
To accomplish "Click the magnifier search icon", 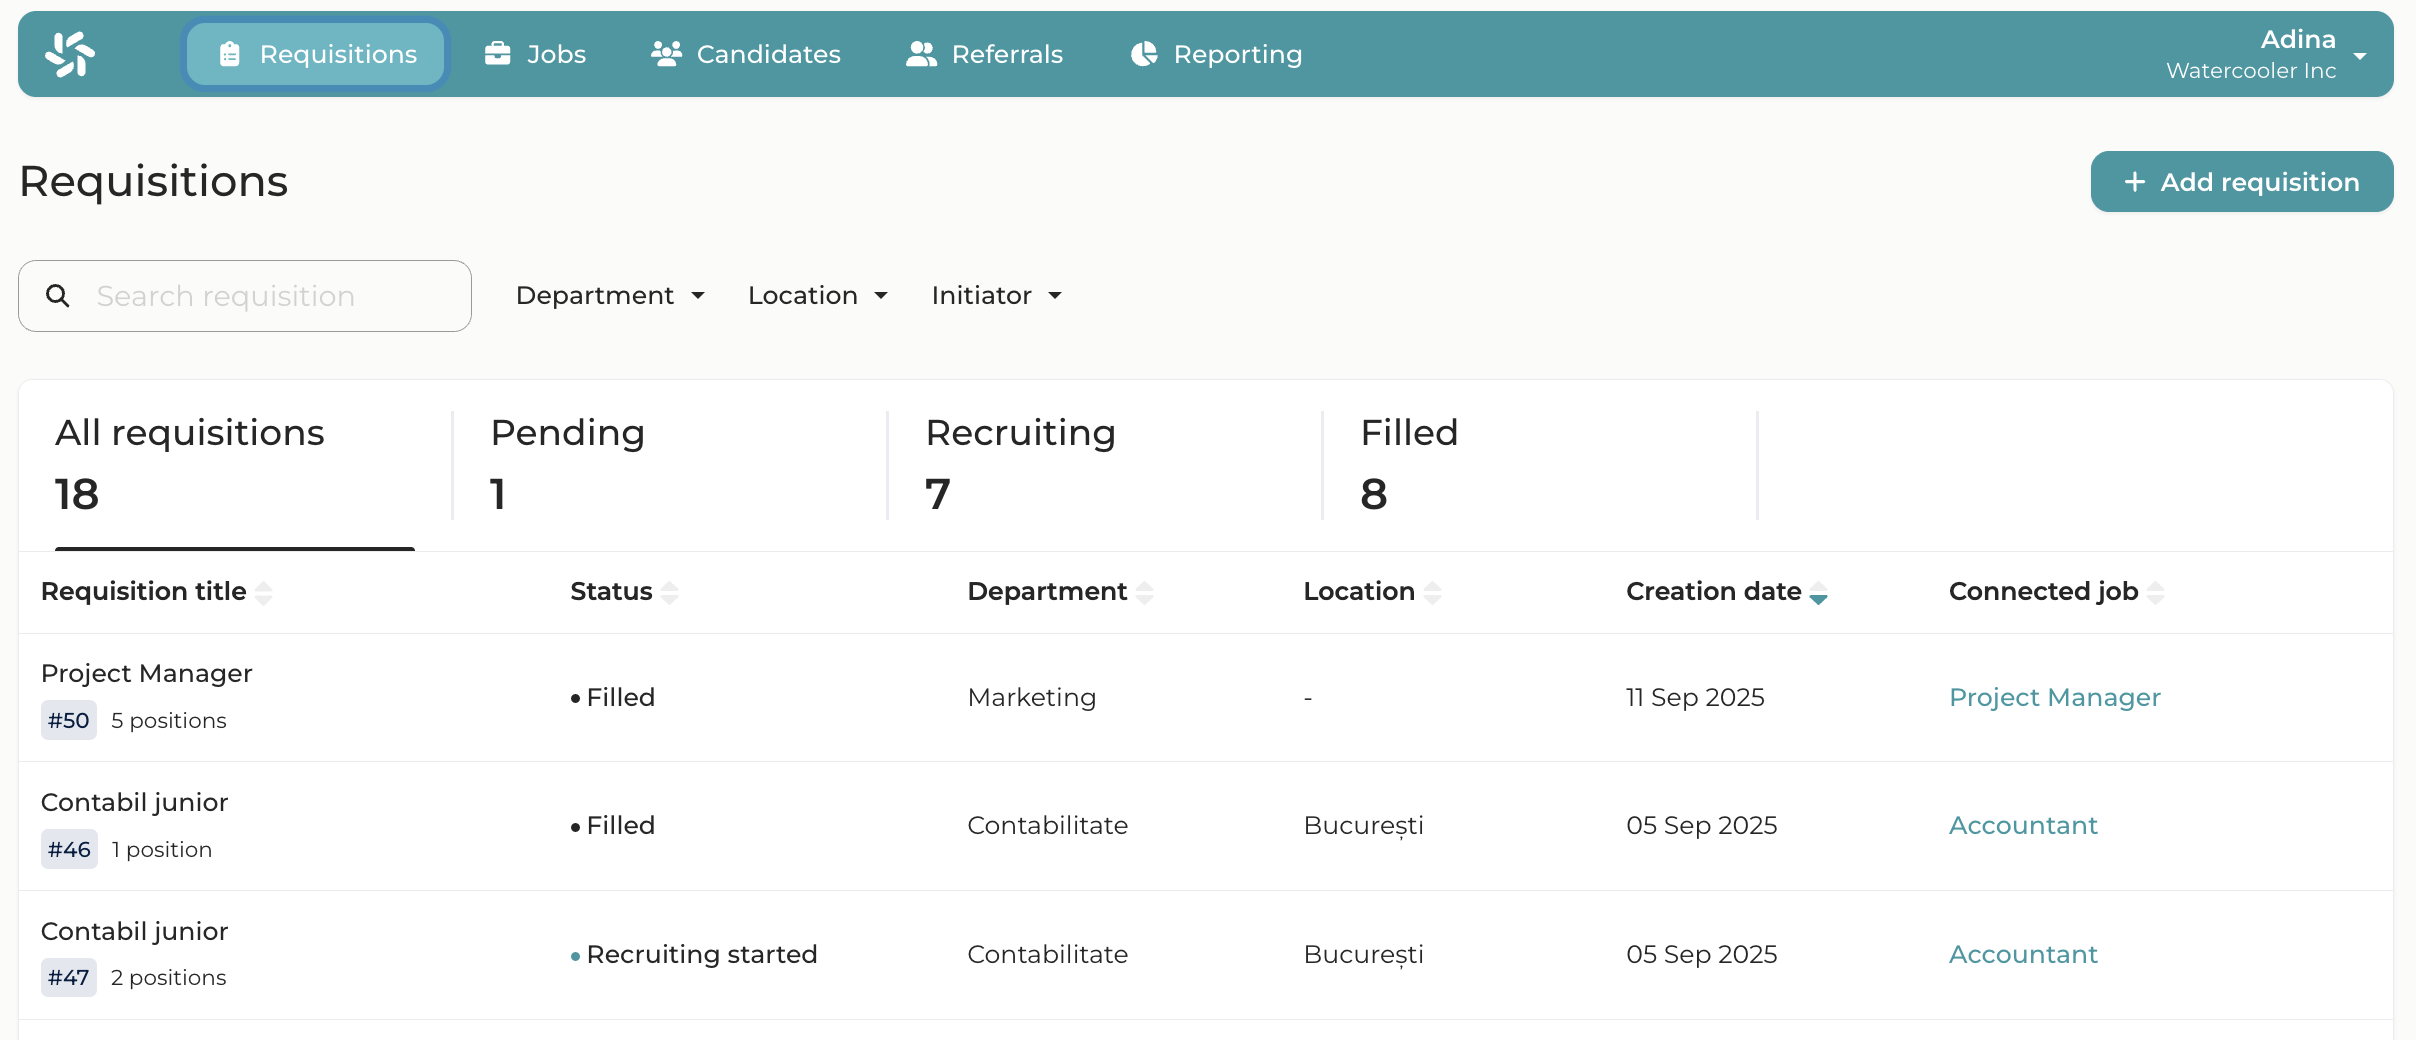I will pyautogui.click(x=58, y=296).
